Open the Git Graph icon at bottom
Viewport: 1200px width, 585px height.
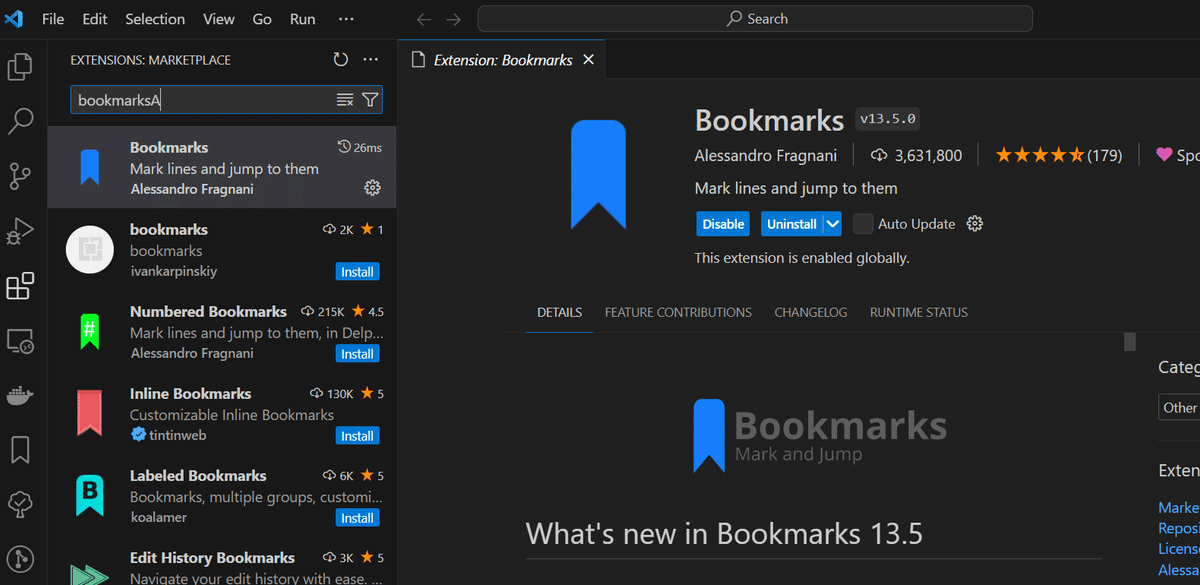(x=20, y=558)
